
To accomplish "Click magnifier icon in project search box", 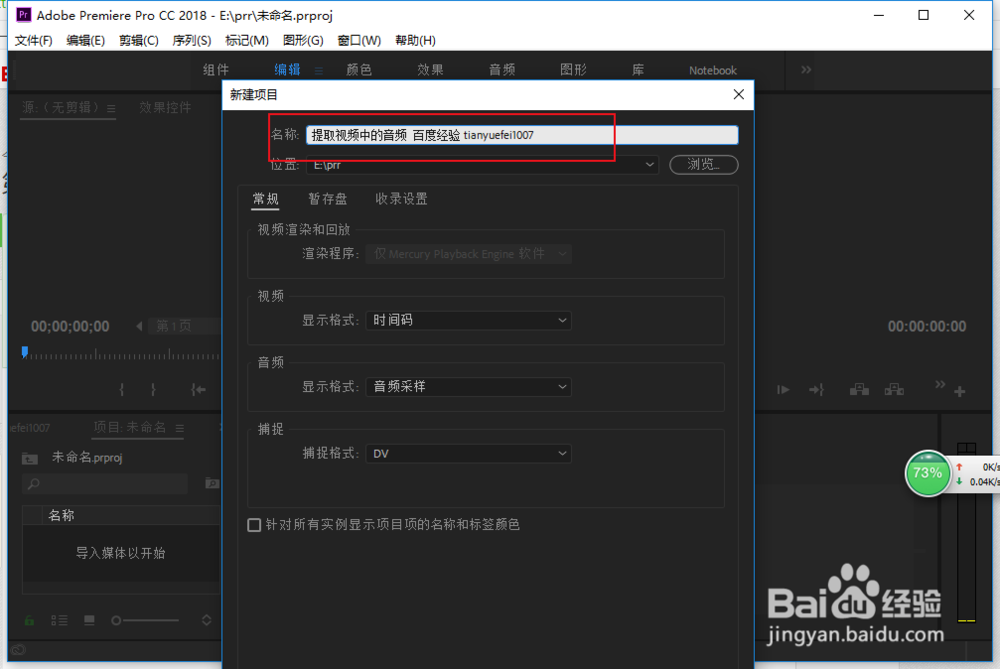I will coord(34,484).
